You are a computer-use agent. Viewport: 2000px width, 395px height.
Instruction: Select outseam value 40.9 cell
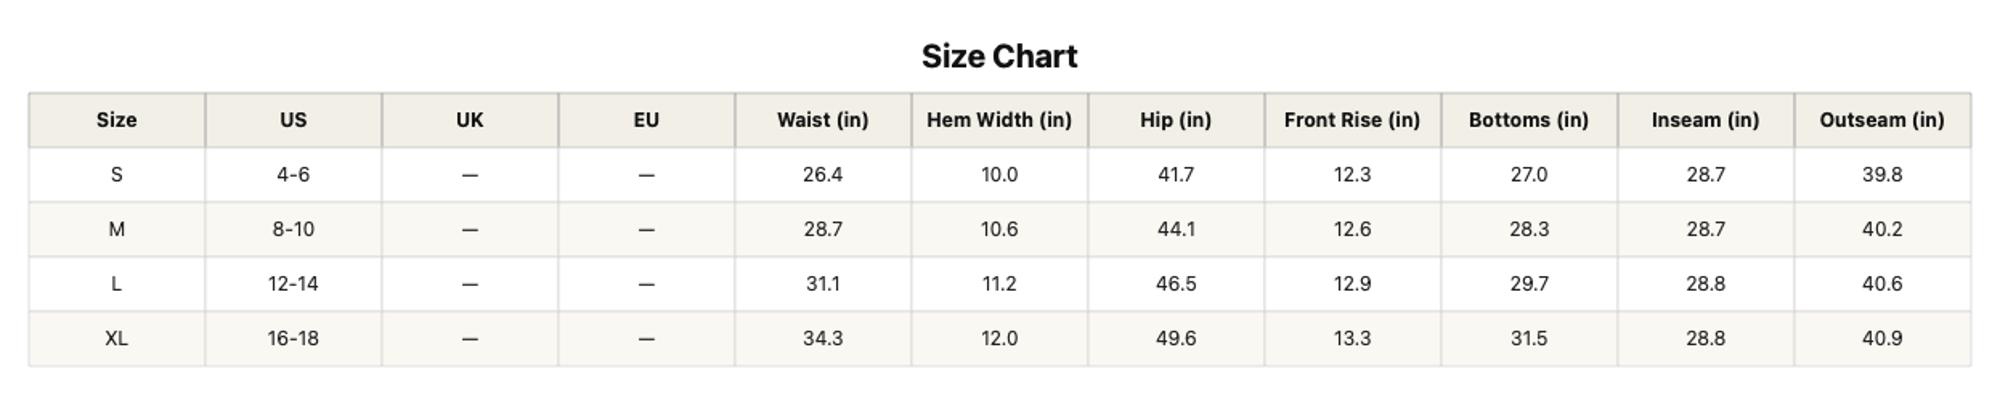tap(1882, 339)
